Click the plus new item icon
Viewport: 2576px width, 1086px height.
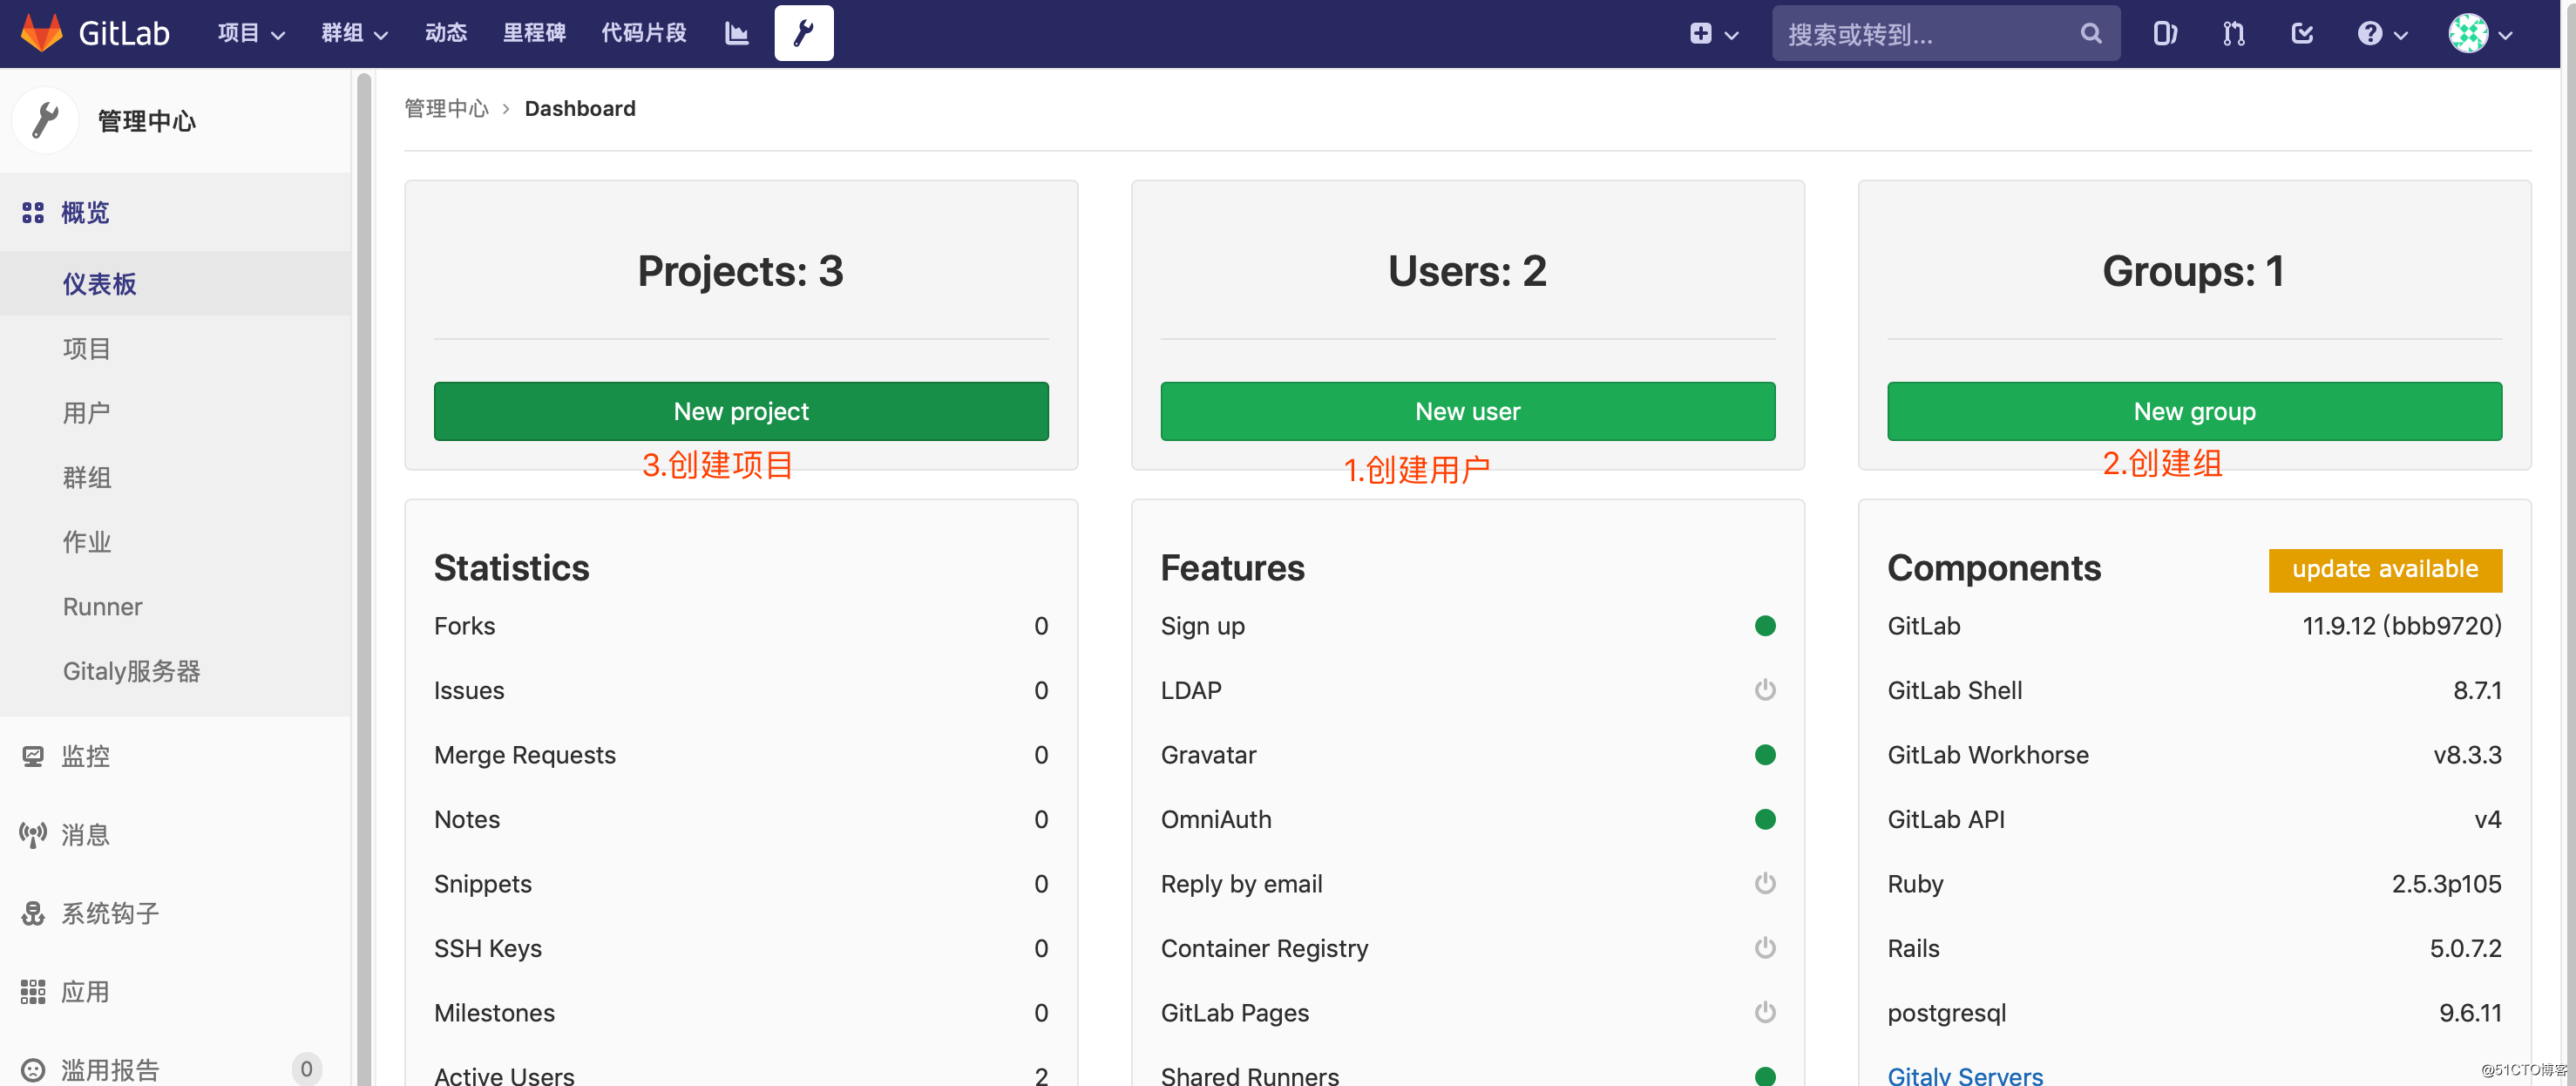click(x=1700, y=34)
